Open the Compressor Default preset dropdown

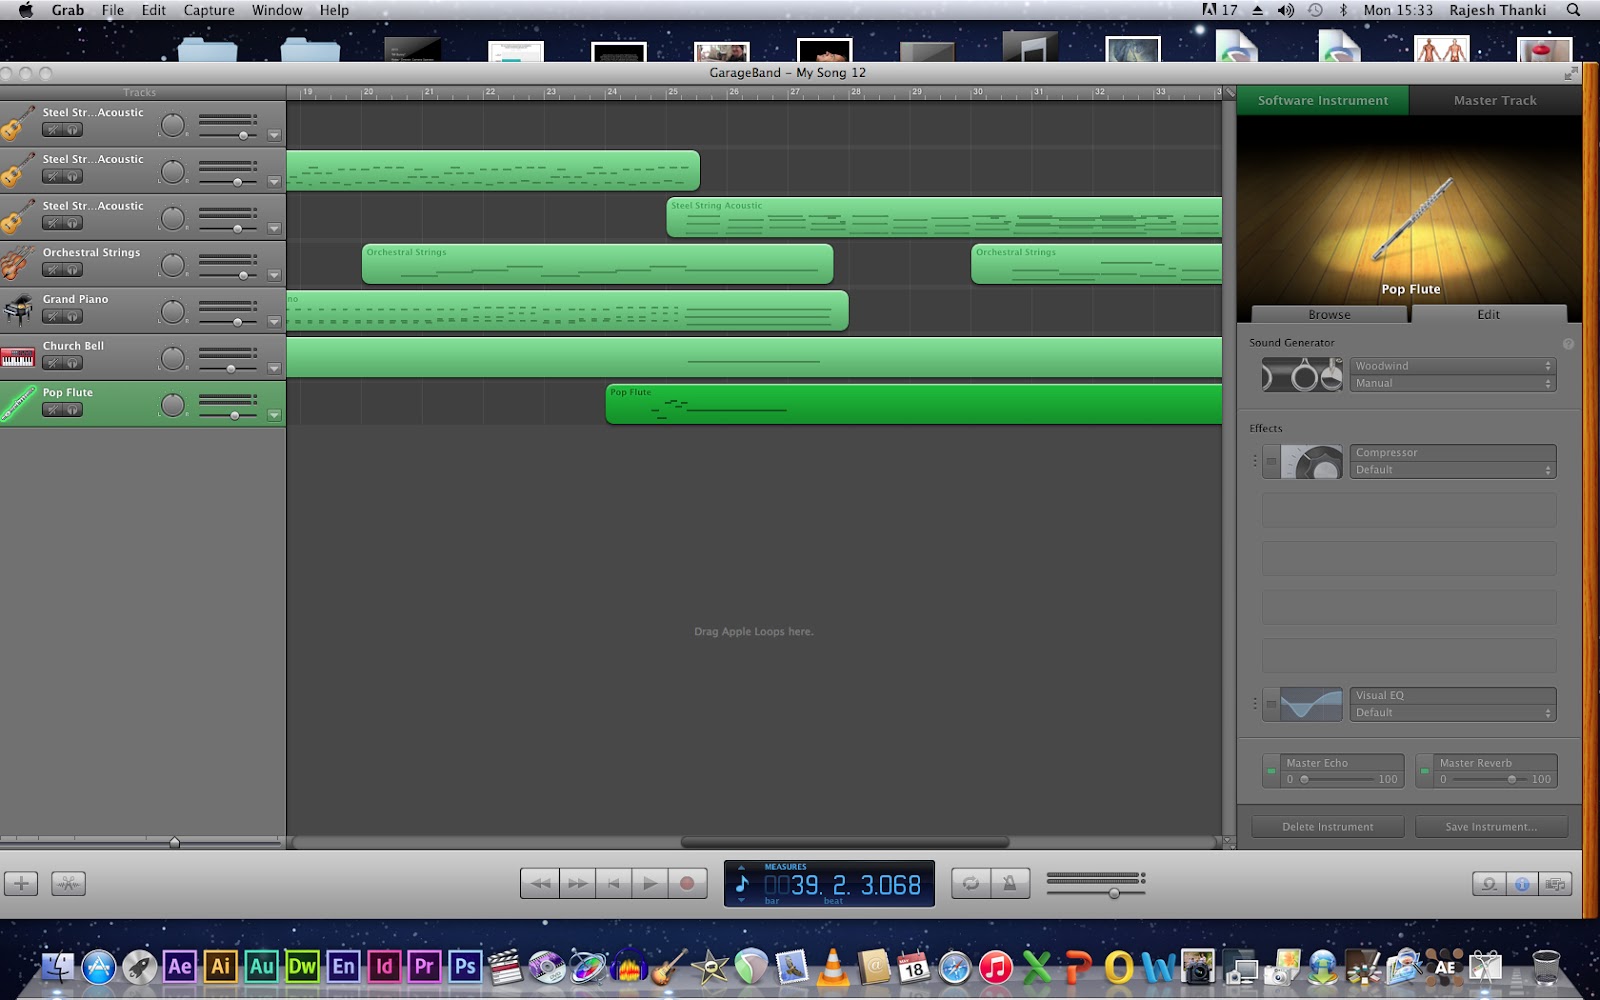(x=1453, y=470)
